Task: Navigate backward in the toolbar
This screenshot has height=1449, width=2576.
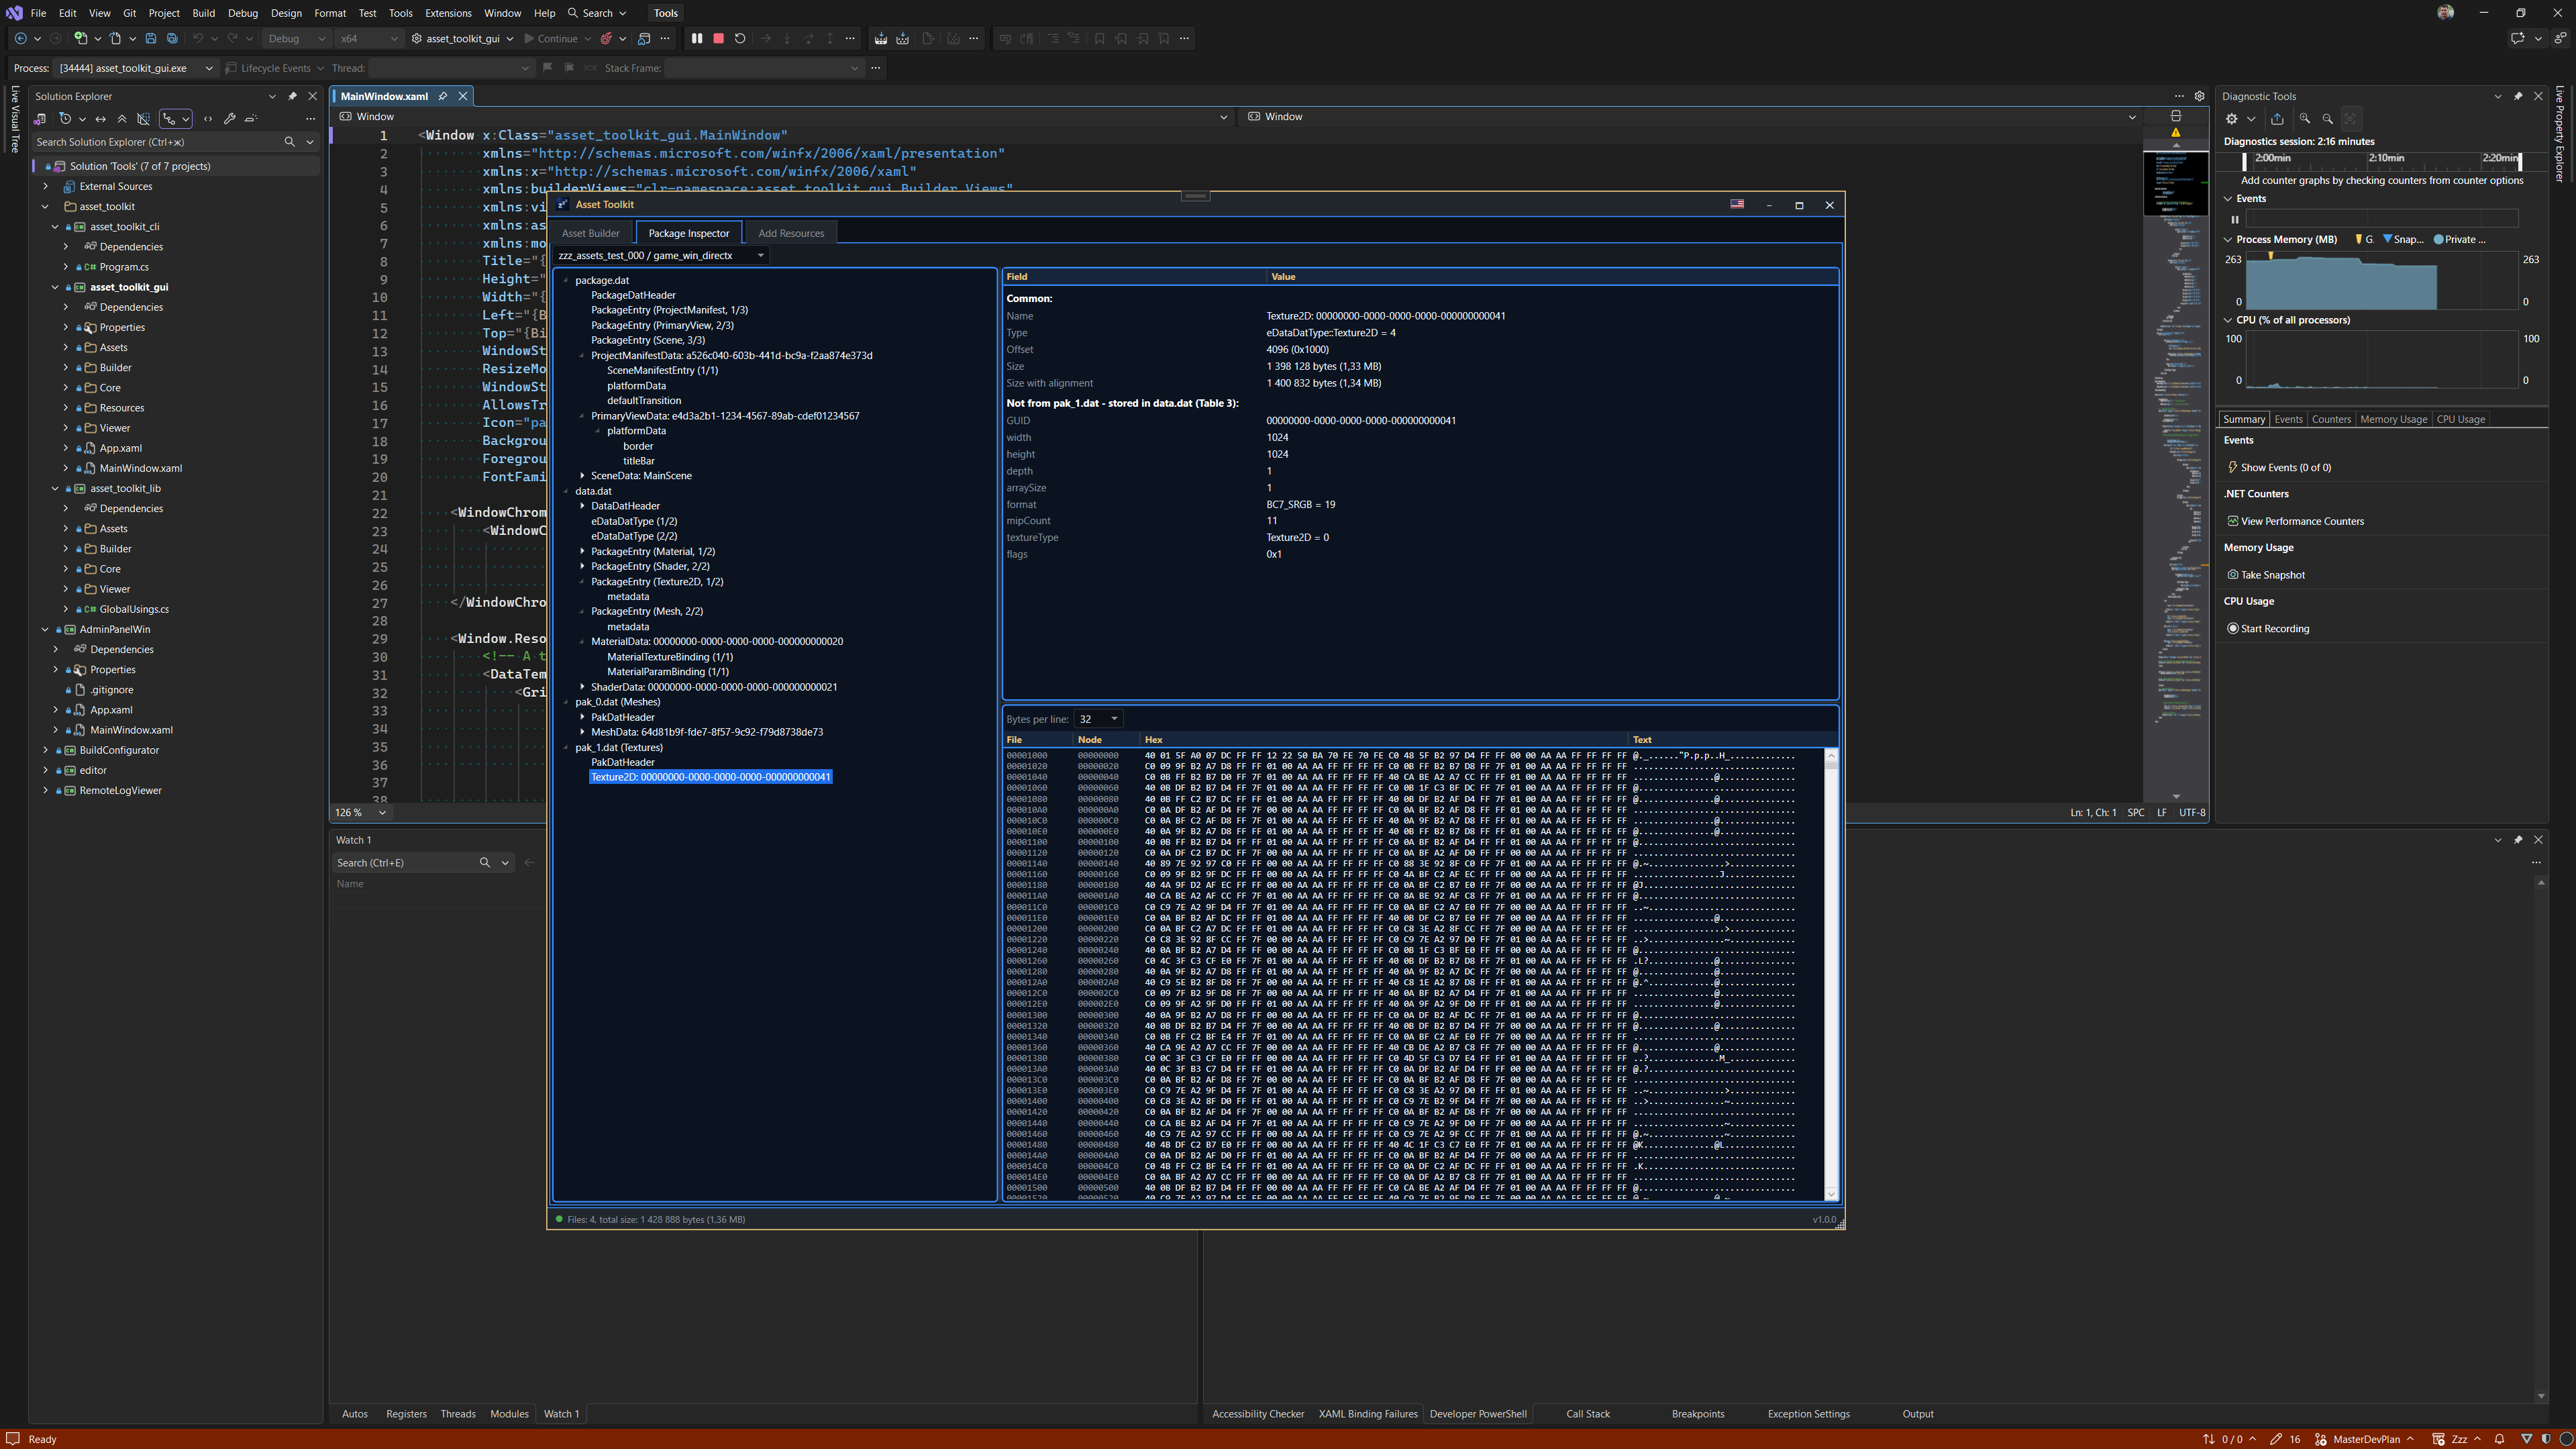Action: (20, 39)
